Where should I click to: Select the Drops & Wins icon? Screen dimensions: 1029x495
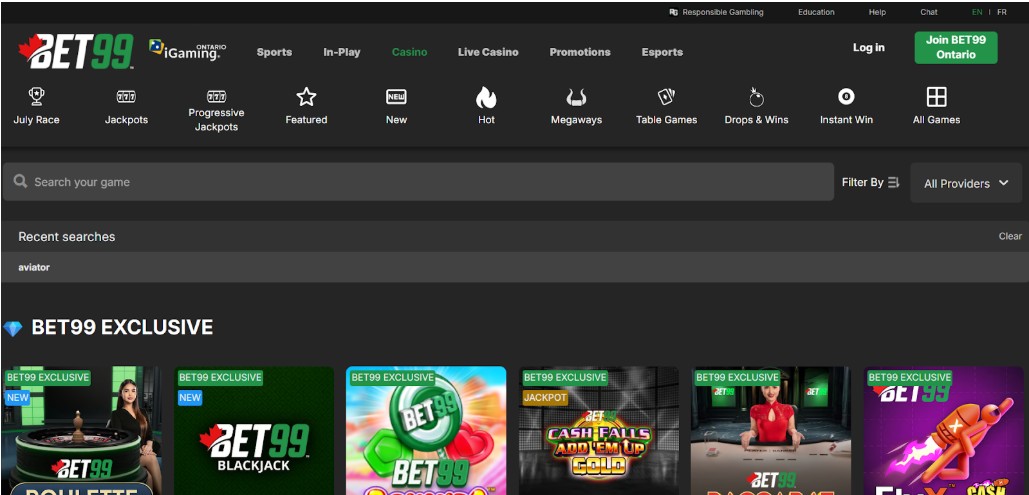(756, 97)
